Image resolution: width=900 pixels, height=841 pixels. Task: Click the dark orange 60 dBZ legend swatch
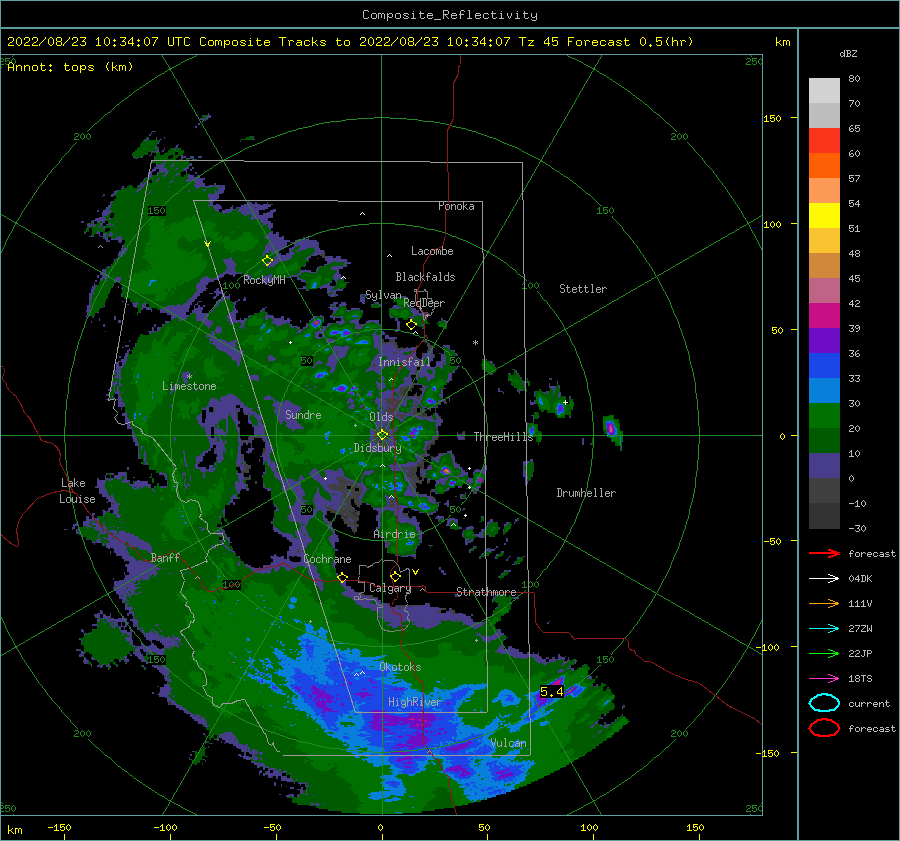pos(824,165)
